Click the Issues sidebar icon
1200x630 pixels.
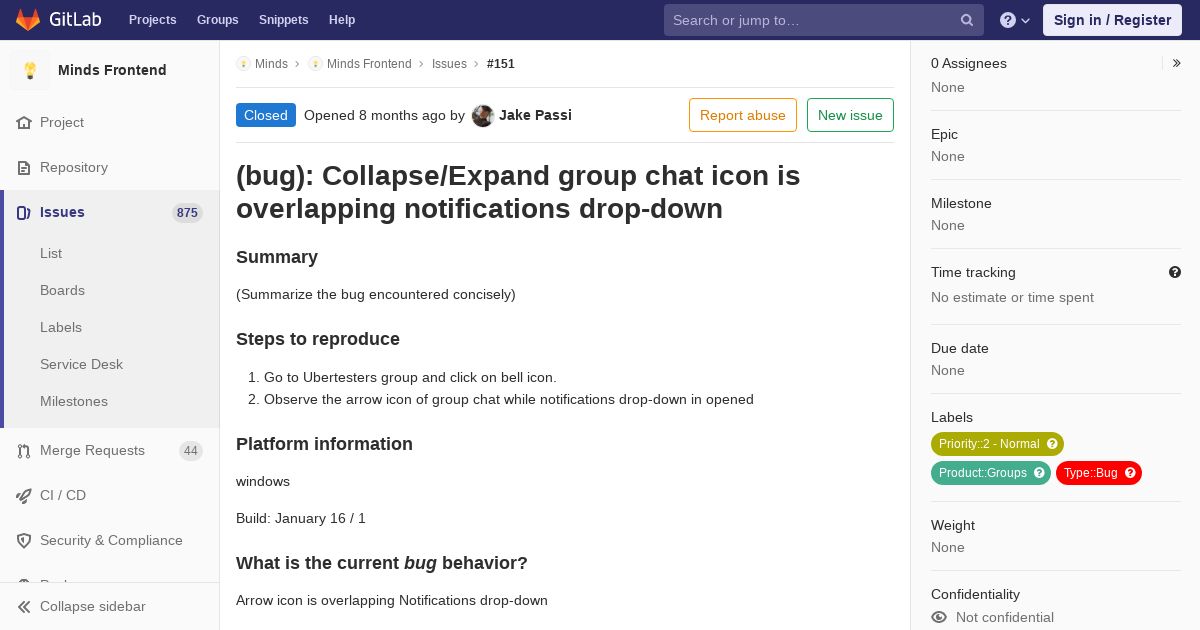pyautogui.click(x=24, y=212)
